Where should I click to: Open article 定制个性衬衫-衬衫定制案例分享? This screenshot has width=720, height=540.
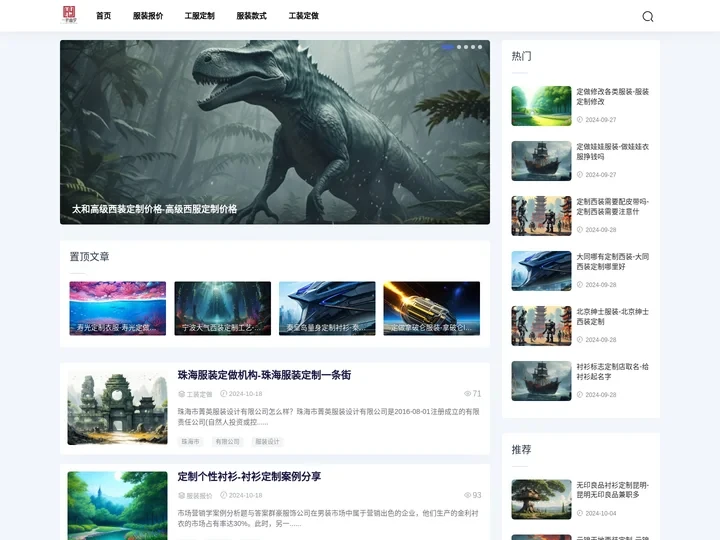249,476
